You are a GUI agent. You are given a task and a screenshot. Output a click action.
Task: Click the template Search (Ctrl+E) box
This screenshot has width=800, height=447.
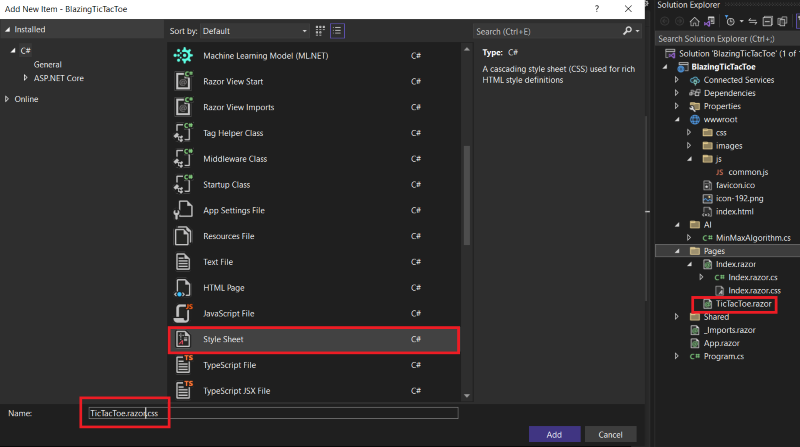(547, 32)
